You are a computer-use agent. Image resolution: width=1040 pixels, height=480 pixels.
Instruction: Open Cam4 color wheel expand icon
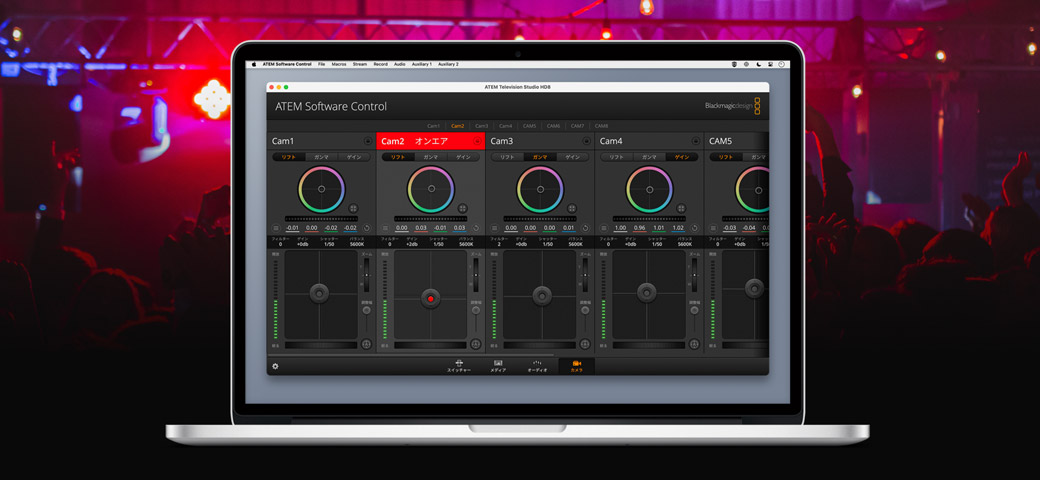pos(682,208)
